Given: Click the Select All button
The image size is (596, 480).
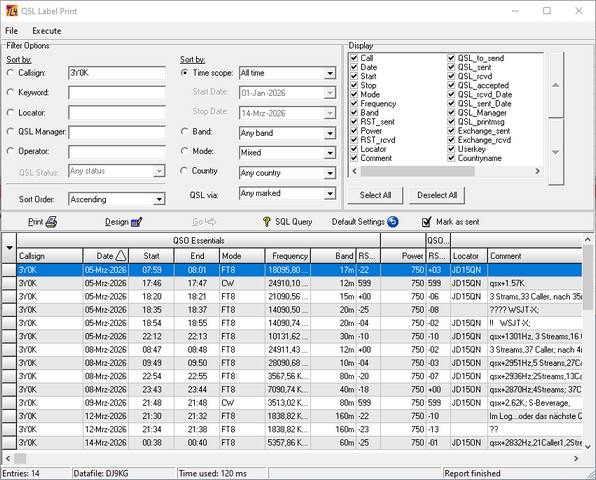Looking at the screenshot, I should click(375, 195).
